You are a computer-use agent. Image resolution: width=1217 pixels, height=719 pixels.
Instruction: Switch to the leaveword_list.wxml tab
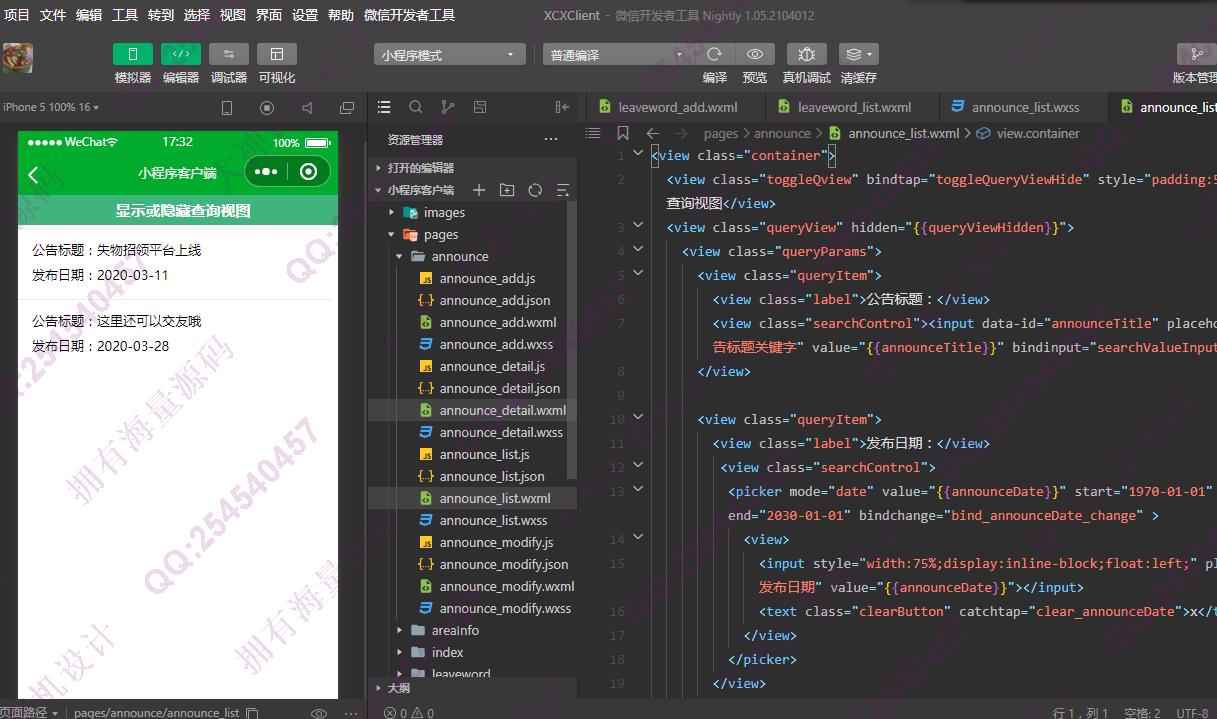pyautogui.click(x=853, y=107)
